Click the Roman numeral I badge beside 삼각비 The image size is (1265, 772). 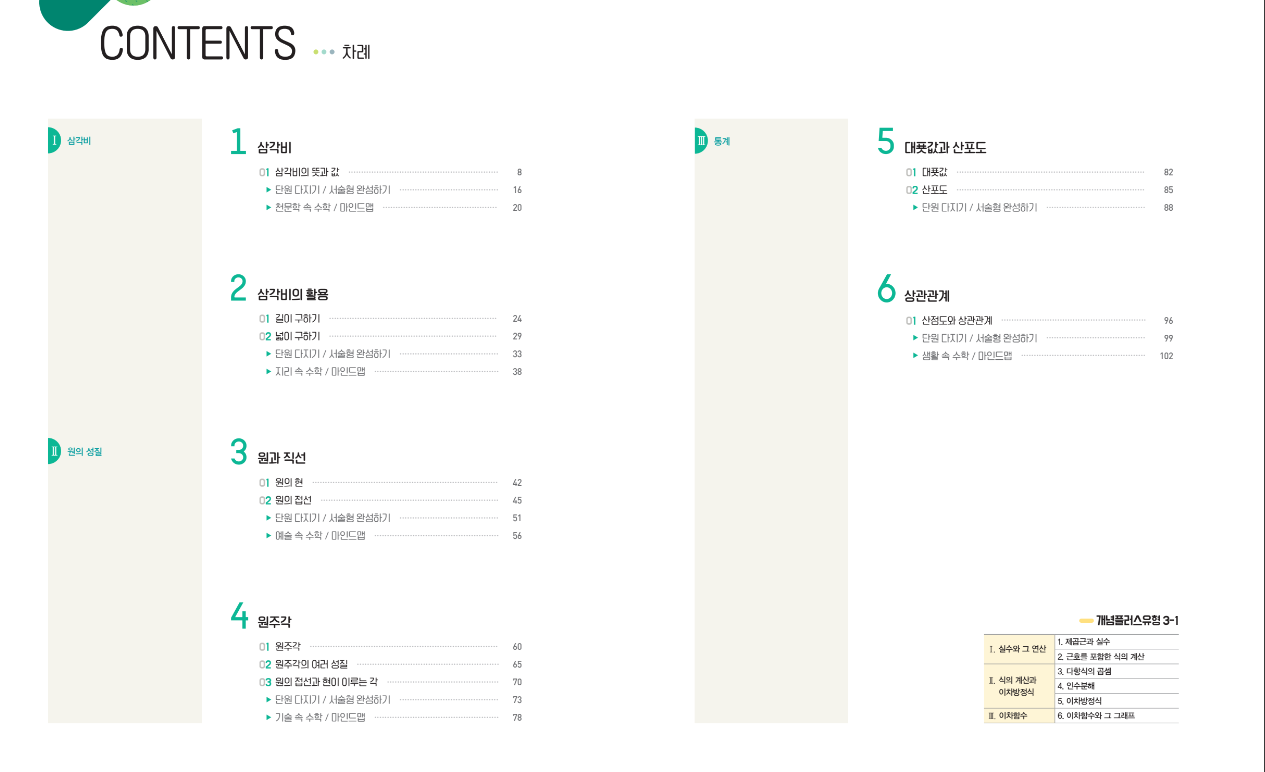53,141
